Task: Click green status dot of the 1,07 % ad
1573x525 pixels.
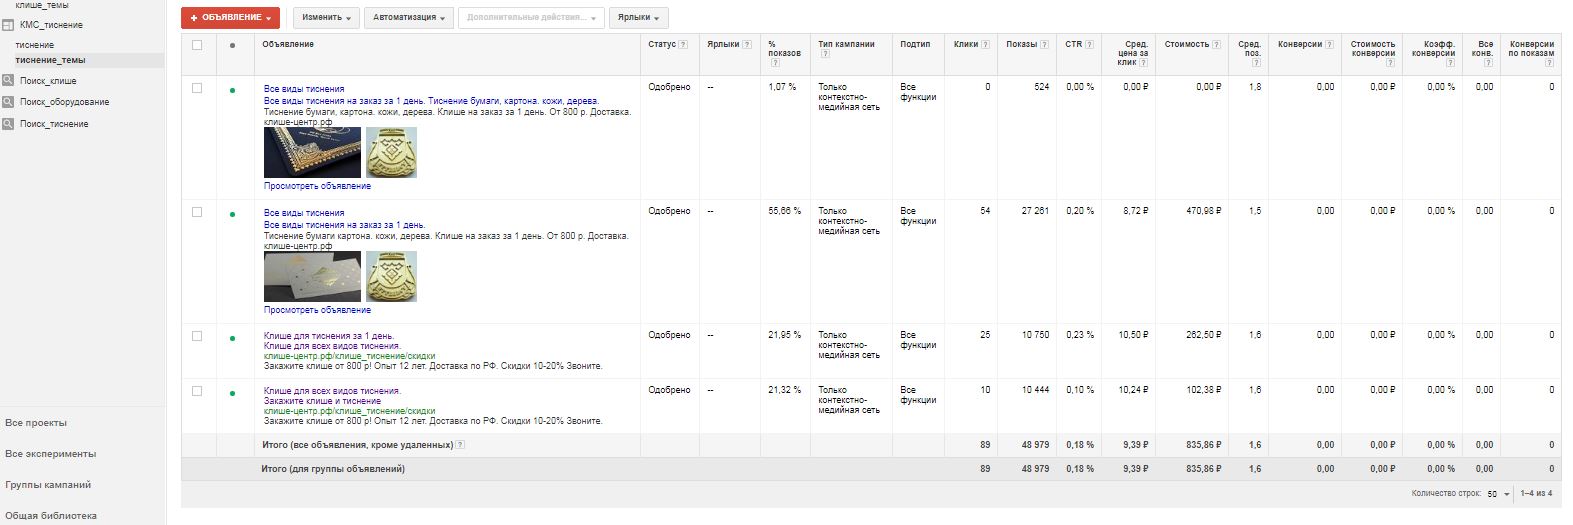Action: pyautogui.click(x=233, y=90)
